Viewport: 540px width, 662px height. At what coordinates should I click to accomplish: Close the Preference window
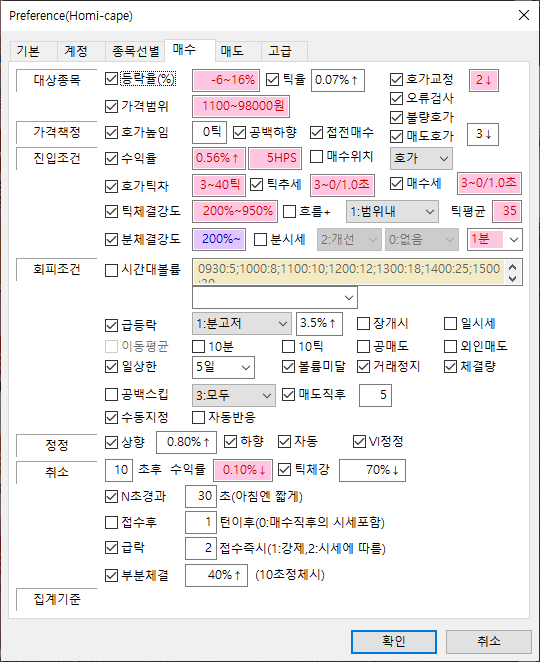(x=524, y=16)
